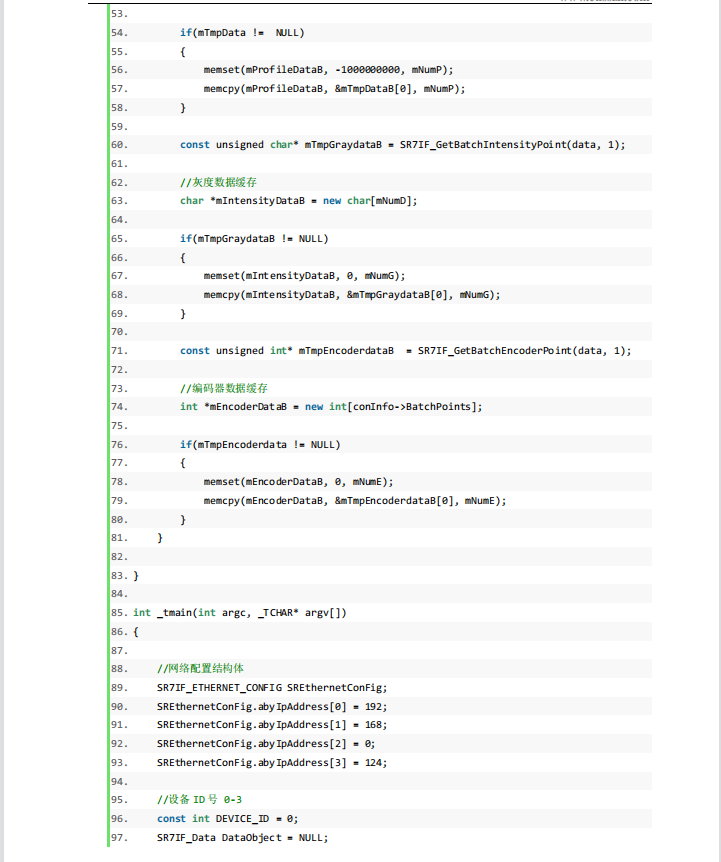Click the '_tmain(int argc, _TCHAR* argv[])' declaration

pos(240,613)
